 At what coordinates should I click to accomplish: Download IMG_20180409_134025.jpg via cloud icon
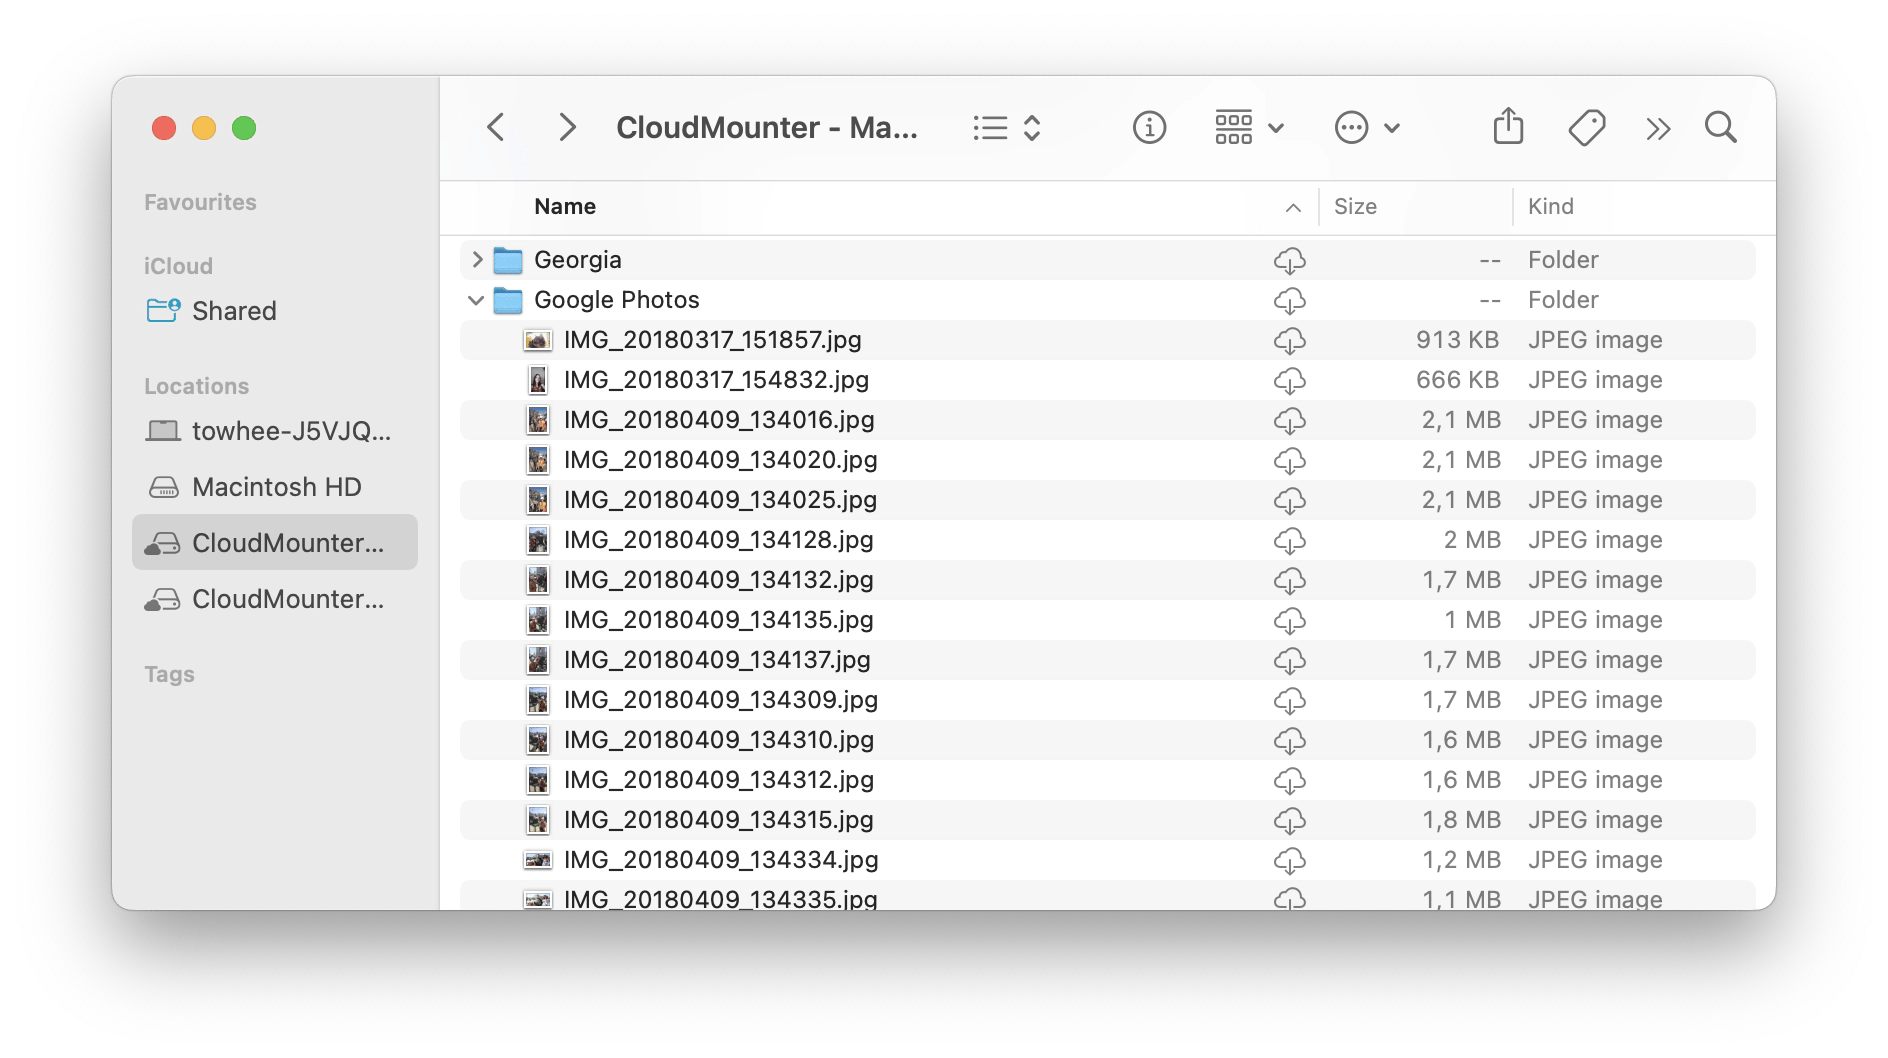coord(1290,501)
